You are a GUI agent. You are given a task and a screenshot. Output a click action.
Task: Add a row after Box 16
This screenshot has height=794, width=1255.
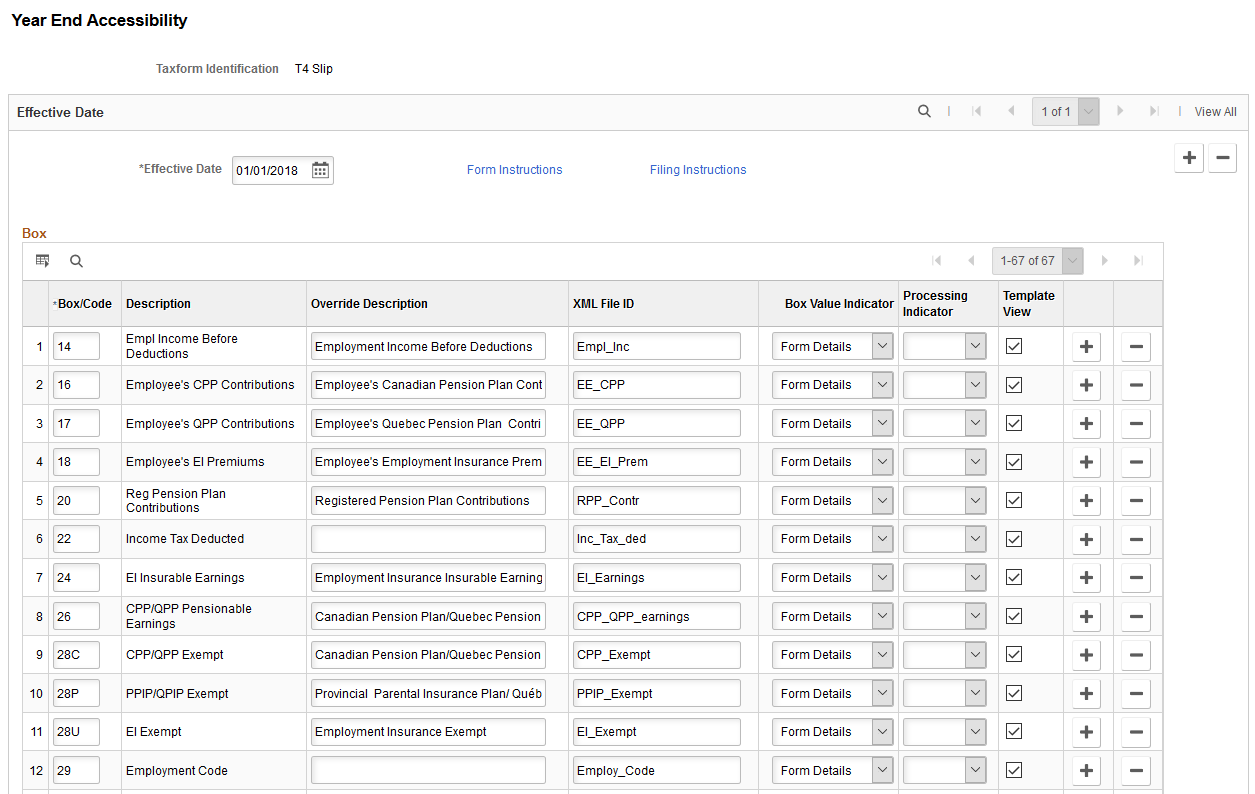(x=1087, y=385)
